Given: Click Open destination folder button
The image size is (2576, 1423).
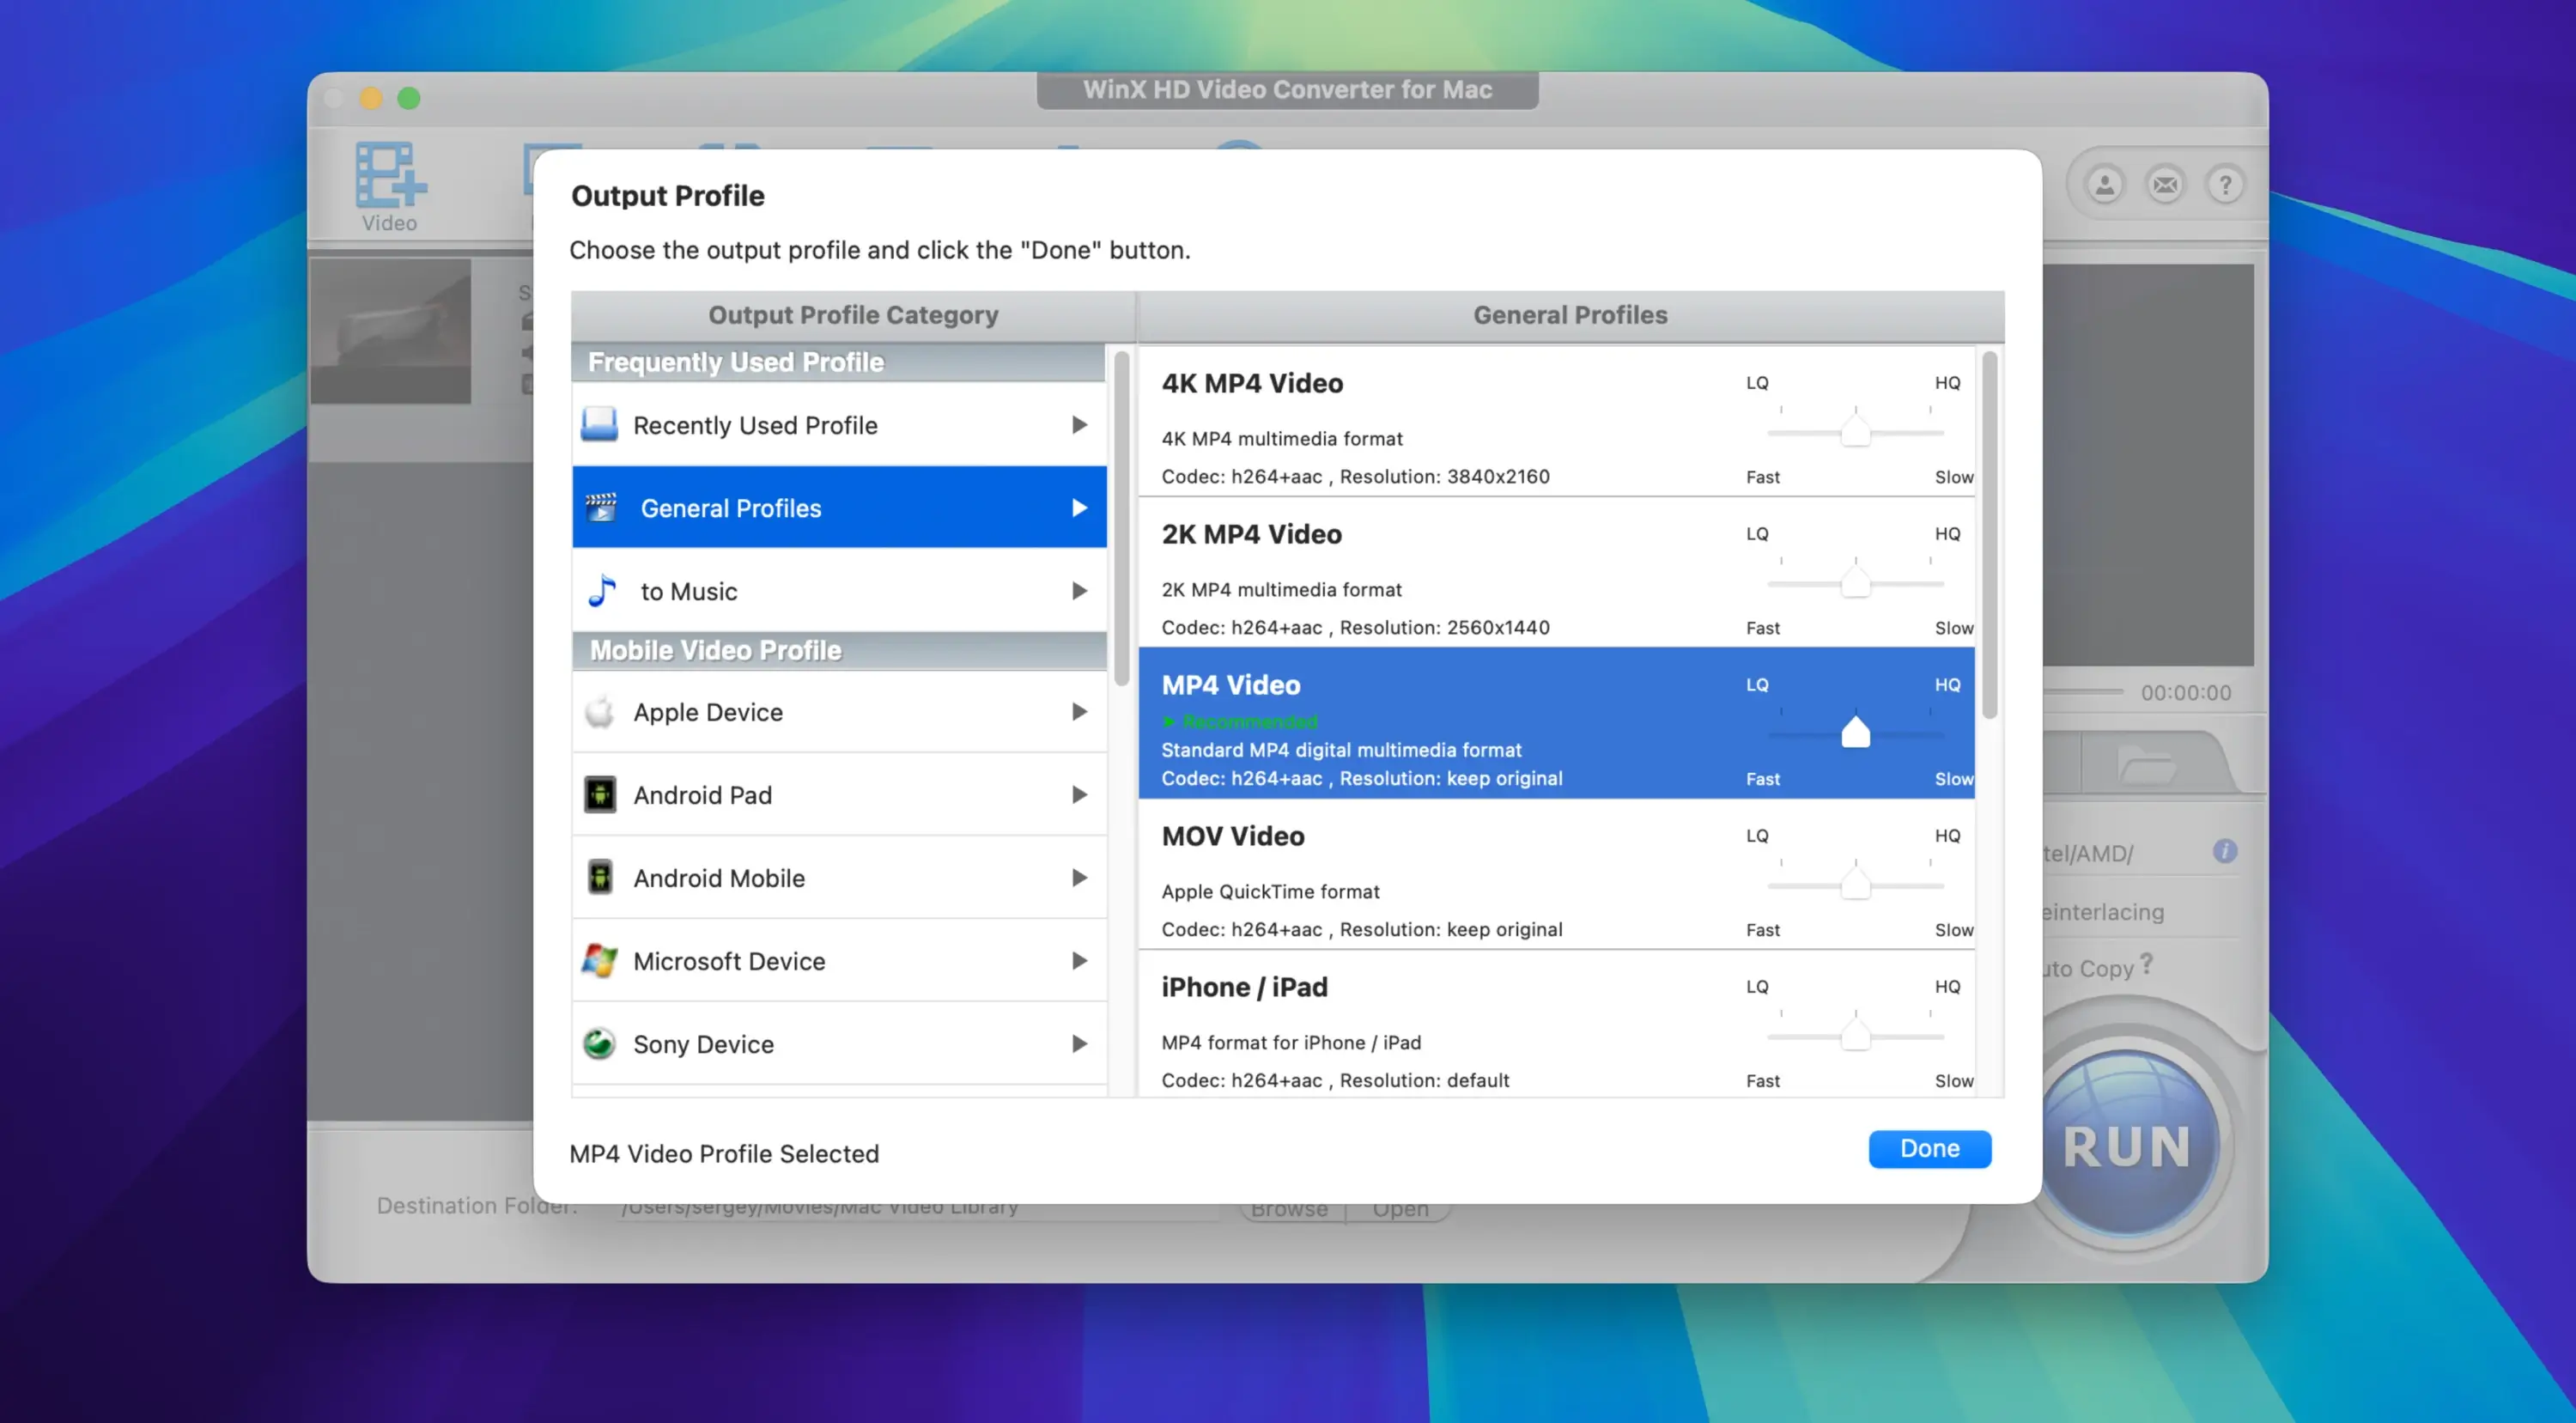Looking at the screenshot, I should [x=1400, y=1209].
